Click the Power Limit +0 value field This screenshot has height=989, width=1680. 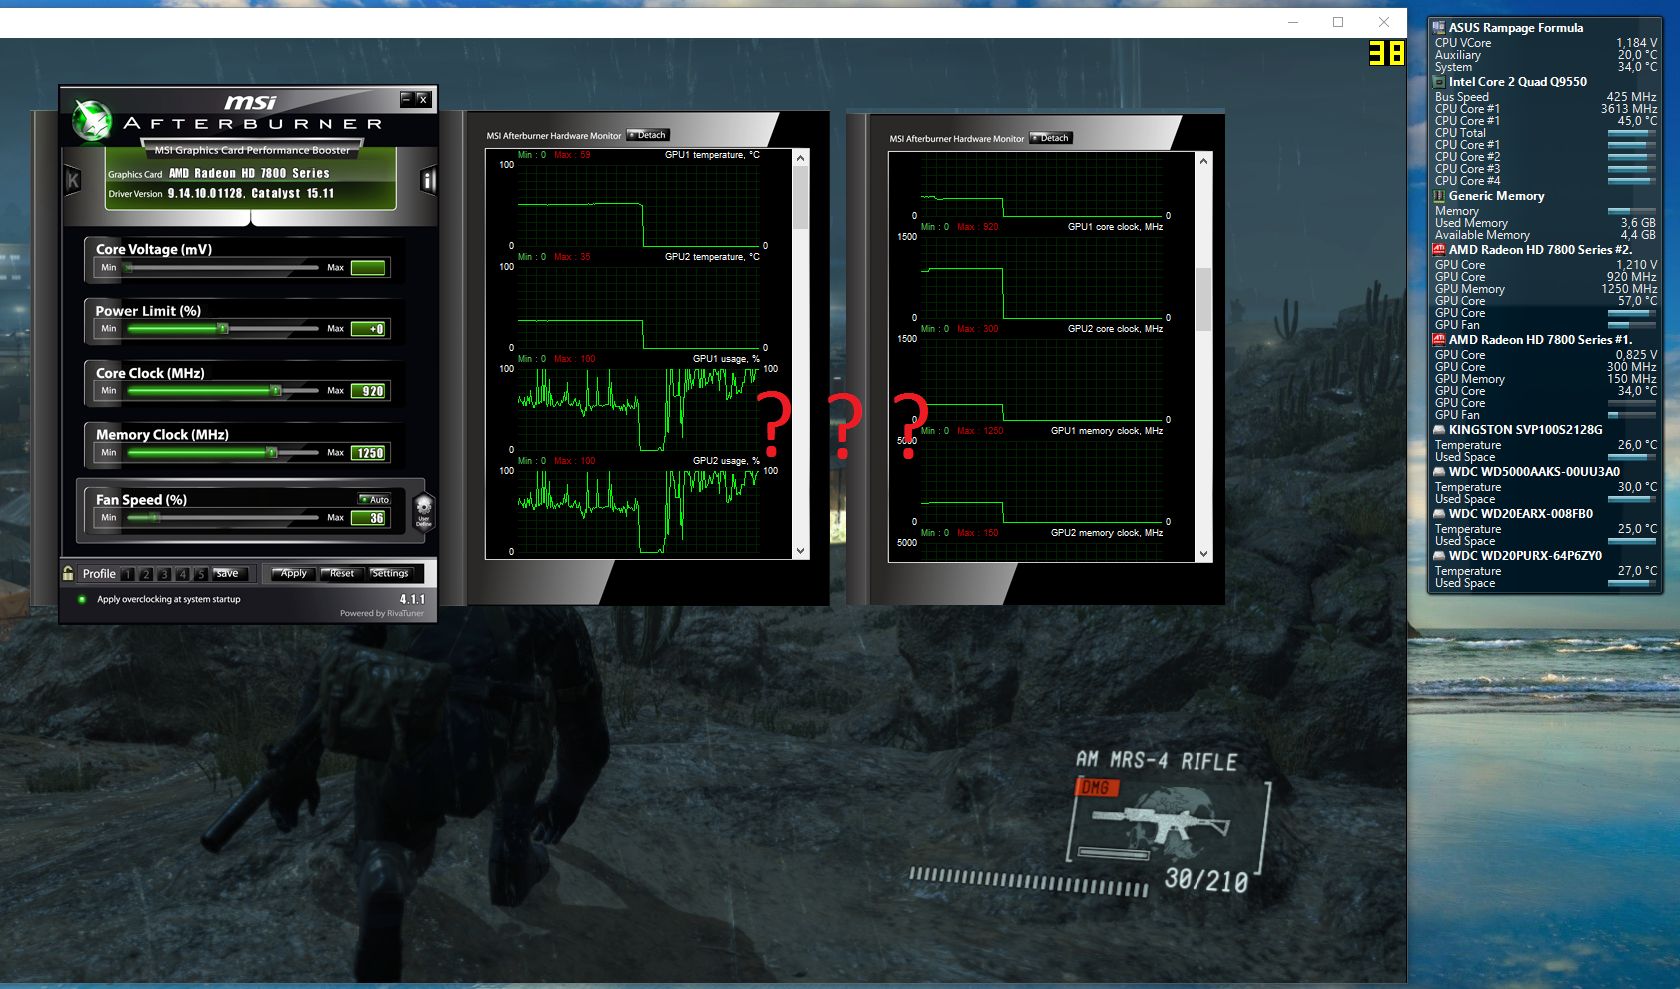(368, 329)
